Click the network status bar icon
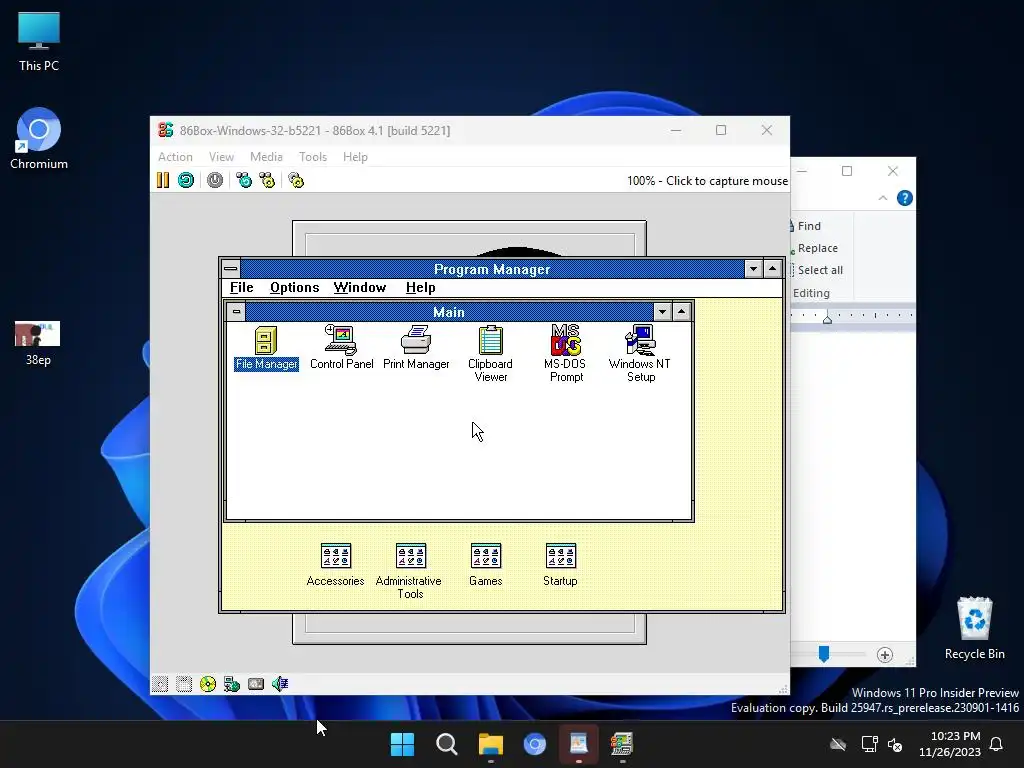 [x=232, y=684]
